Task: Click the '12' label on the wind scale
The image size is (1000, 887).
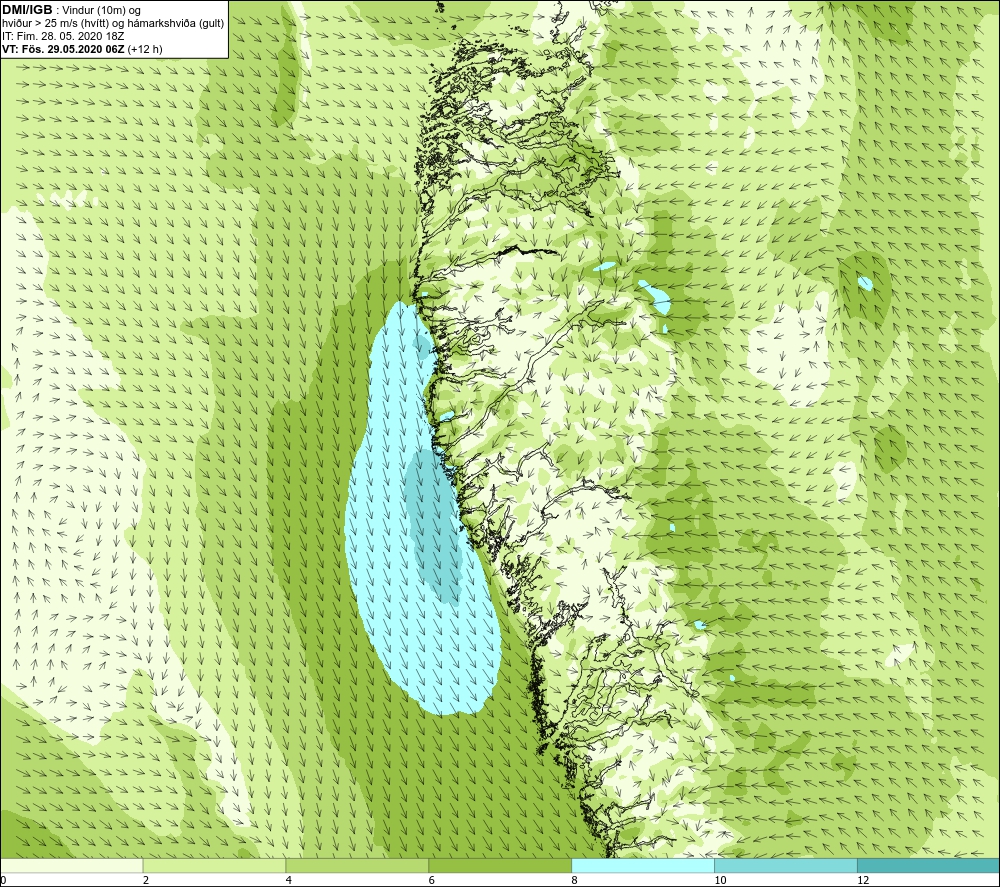Action: pos(863,881)
